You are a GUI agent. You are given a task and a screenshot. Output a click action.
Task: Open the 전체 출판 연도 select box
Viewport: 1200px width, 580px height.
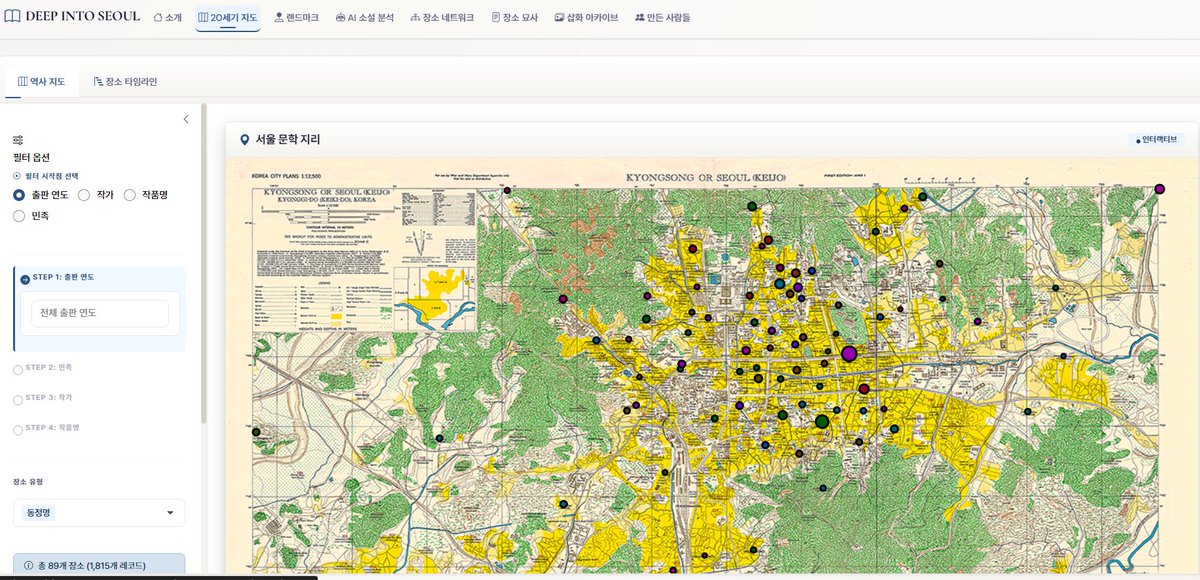100,313
